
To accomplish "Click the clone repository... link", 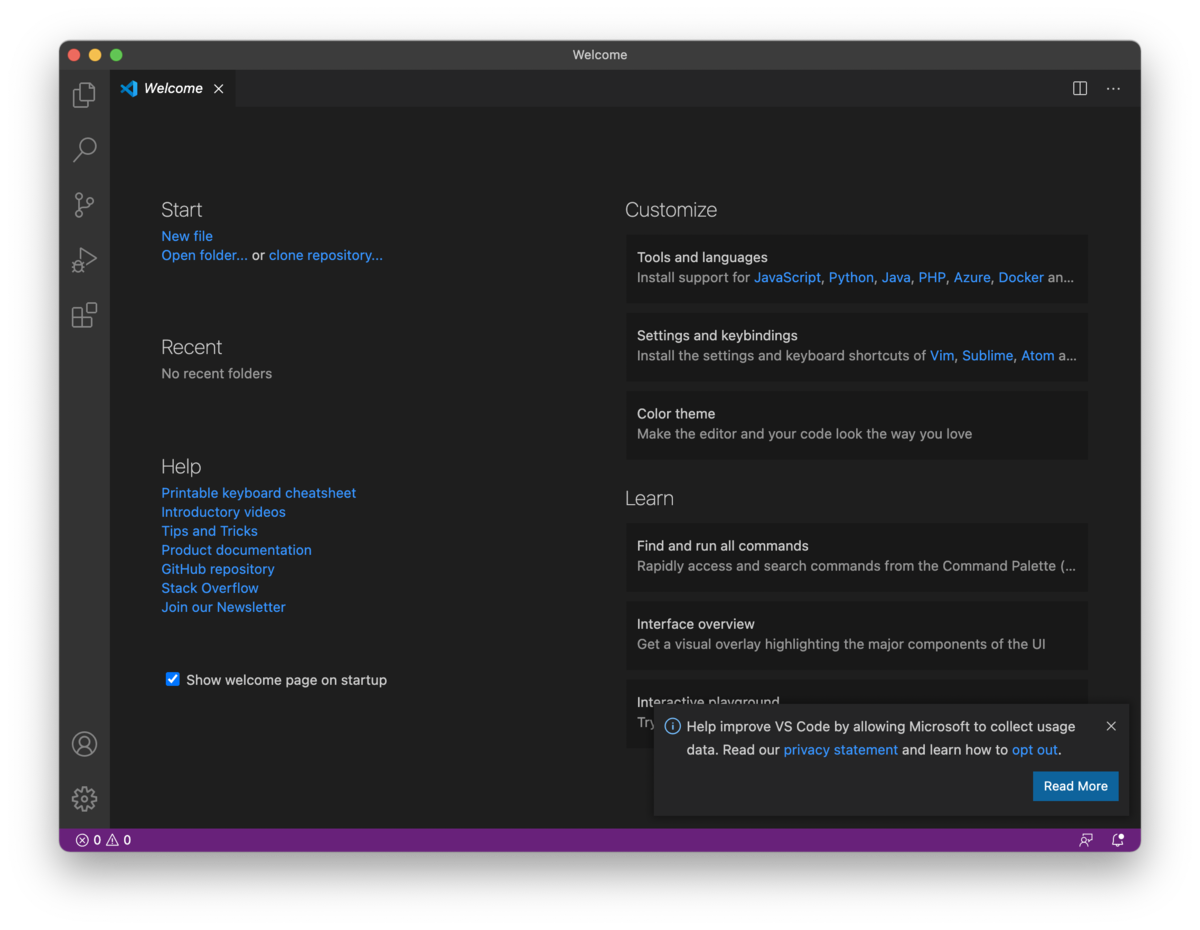I will coord(325,255).
